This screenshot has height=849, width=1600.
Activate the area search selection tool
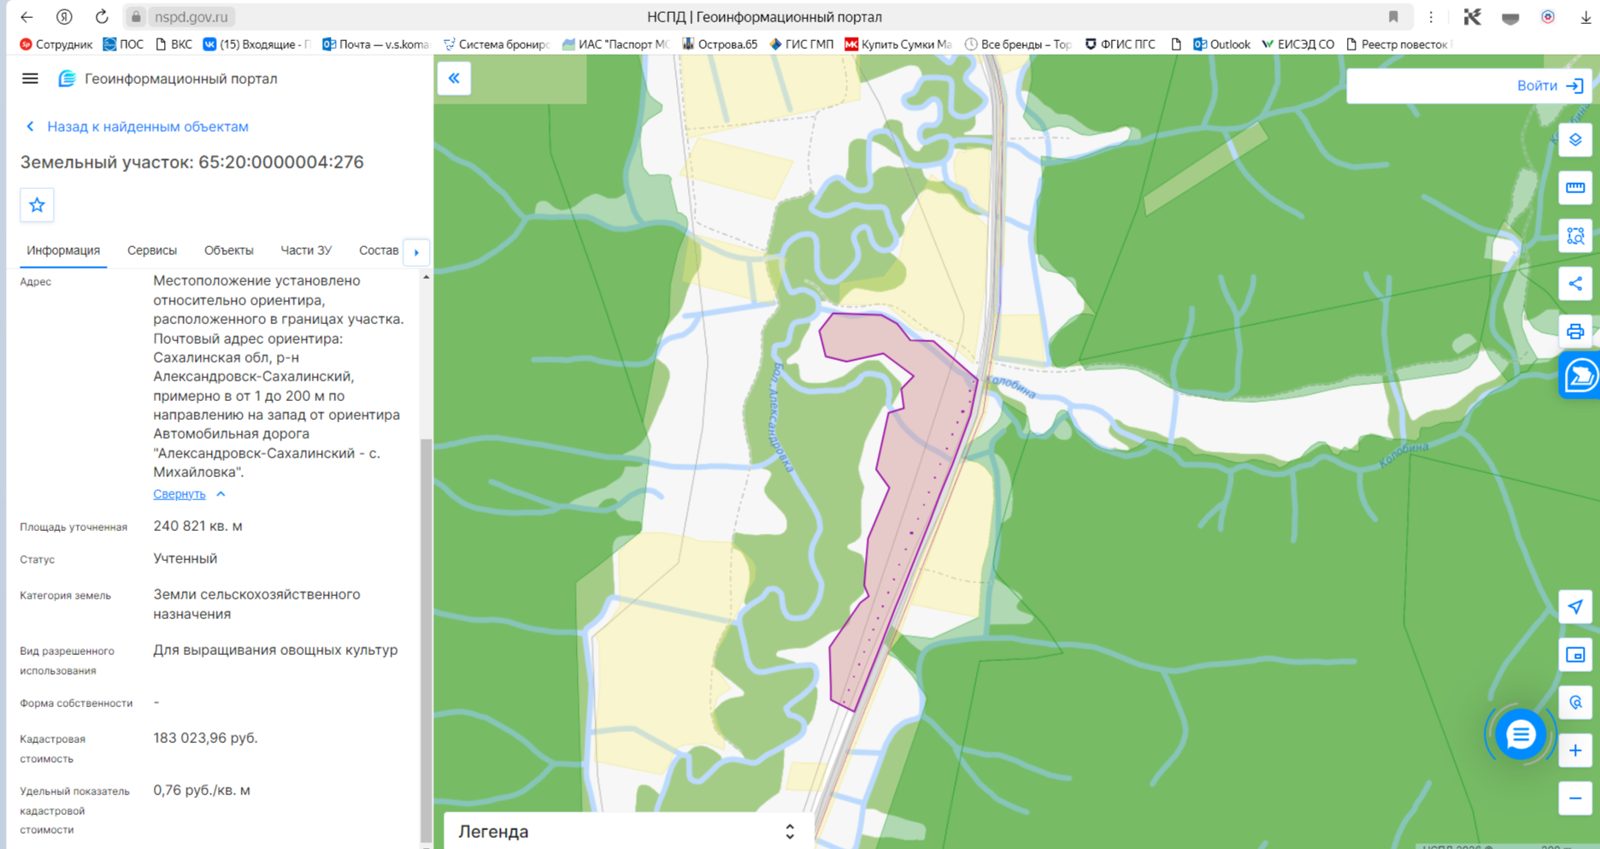(x=1575, y=236)
